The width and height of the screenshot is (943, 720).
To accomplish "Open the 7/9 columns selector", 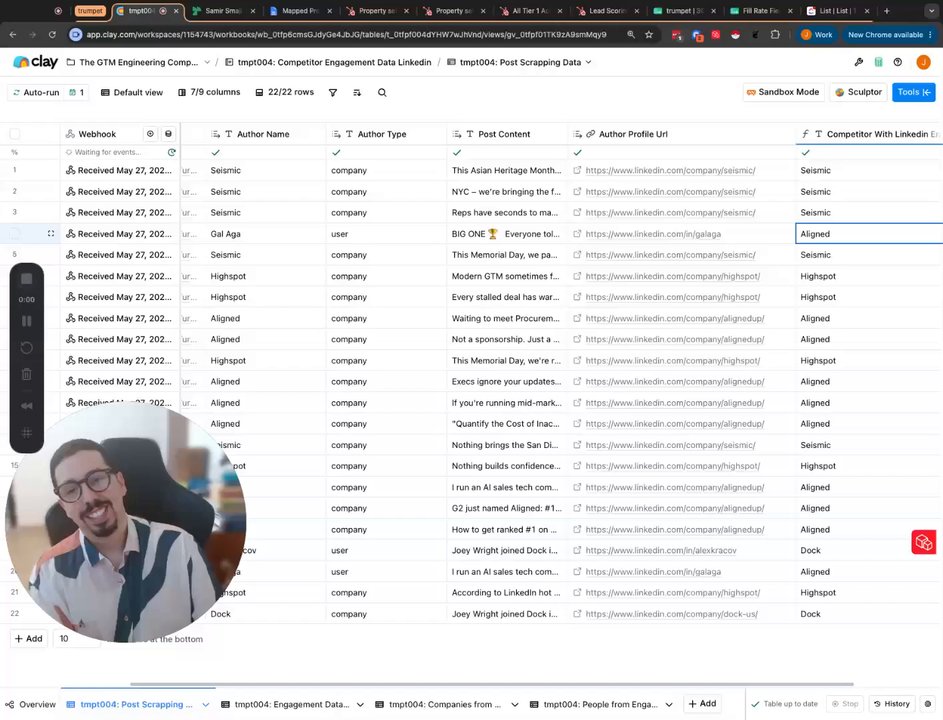I will 209,93.
